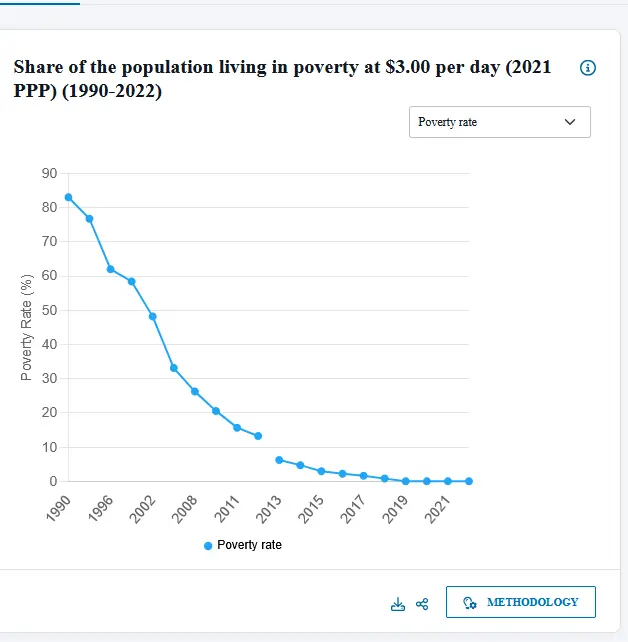Select the 1996 data point on the line
This screenshot has width=628, height=642.
point(110,269)
